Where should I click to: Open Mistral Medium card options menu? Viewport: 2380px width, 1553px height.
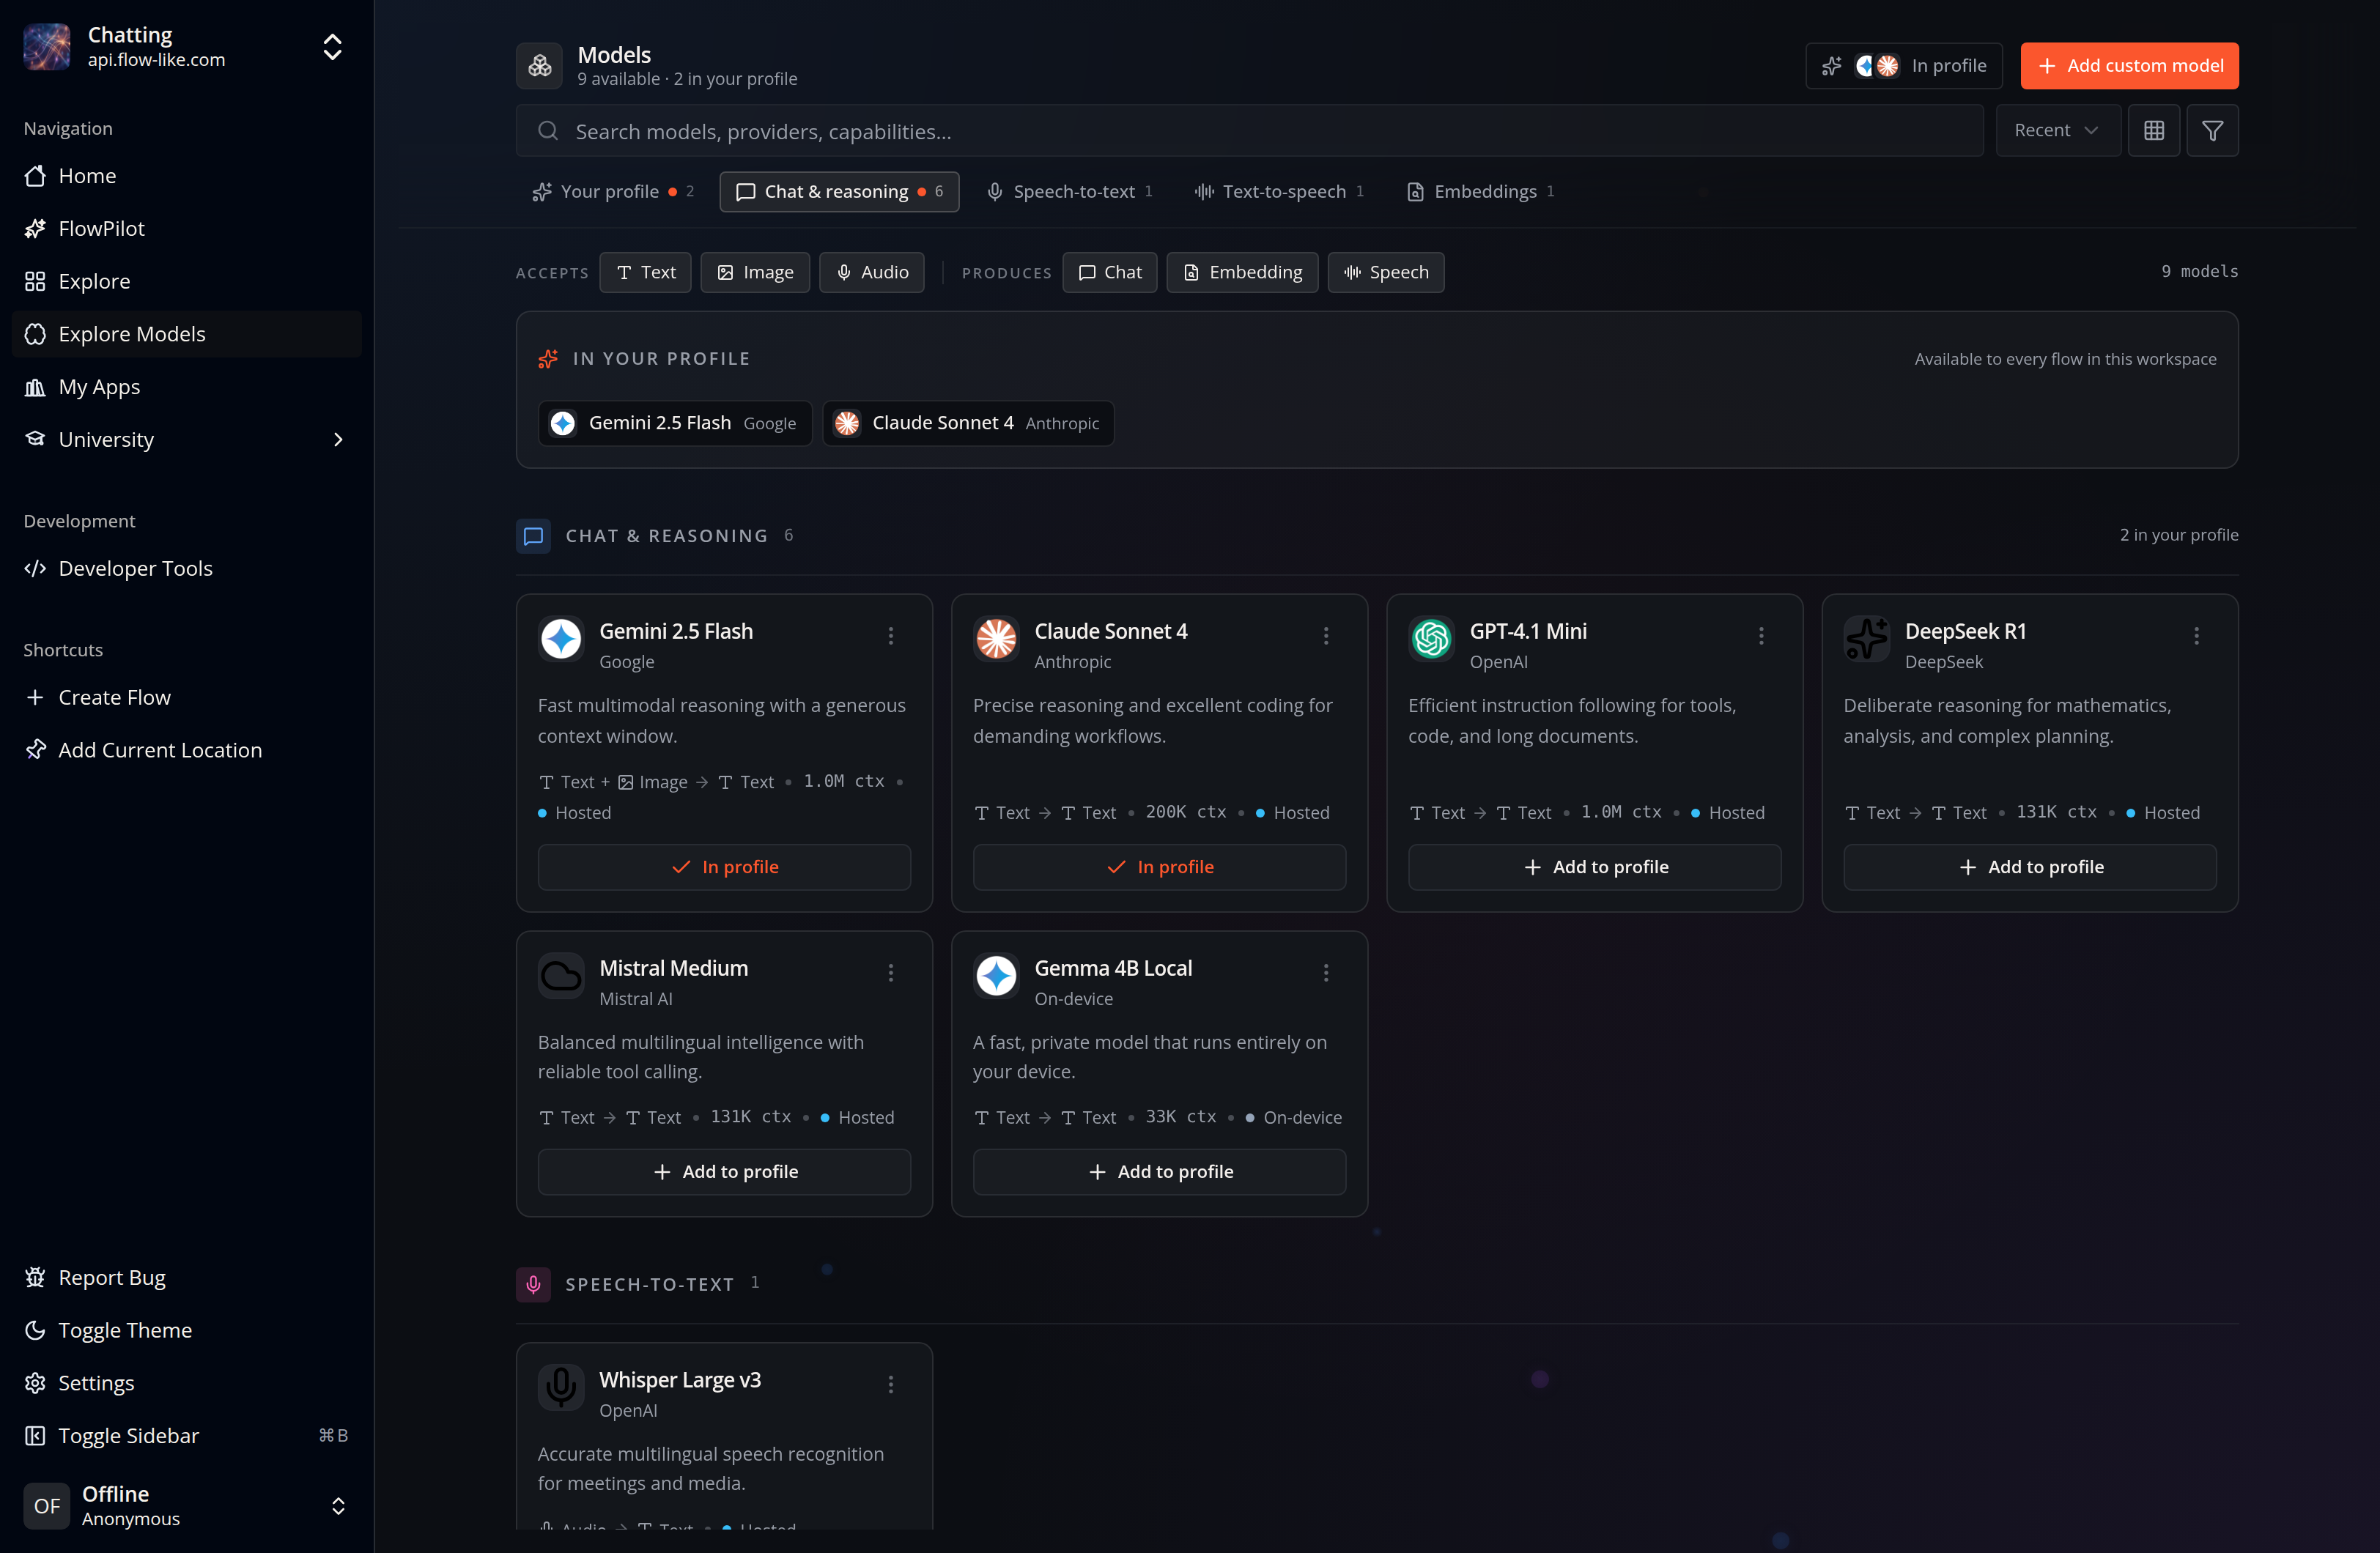tap(891, 973)
